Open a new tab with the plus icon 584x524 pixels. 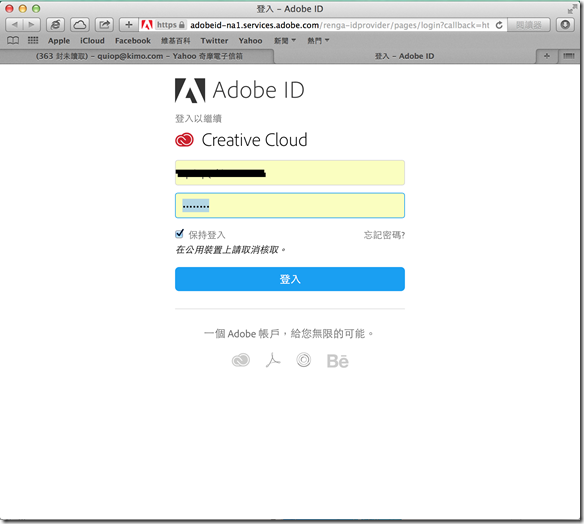click(x=546, y=56)
